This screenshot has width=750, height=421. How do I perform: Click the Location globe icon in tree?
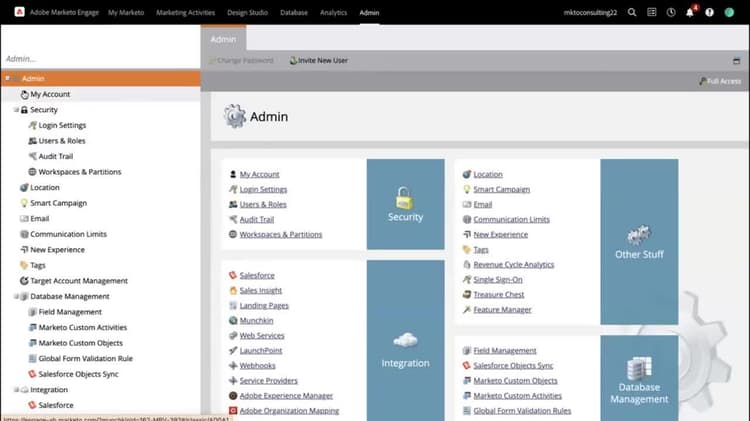coord(24,188)
